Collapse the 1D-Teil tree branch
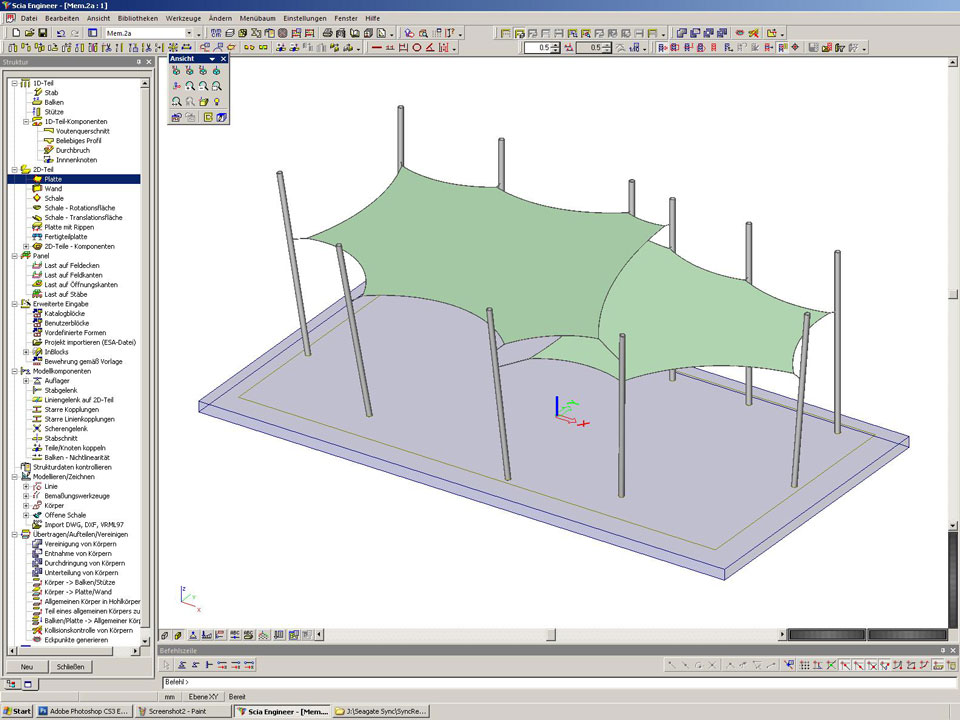Screen dimensions: 960x720 click(x=14, y=83)
